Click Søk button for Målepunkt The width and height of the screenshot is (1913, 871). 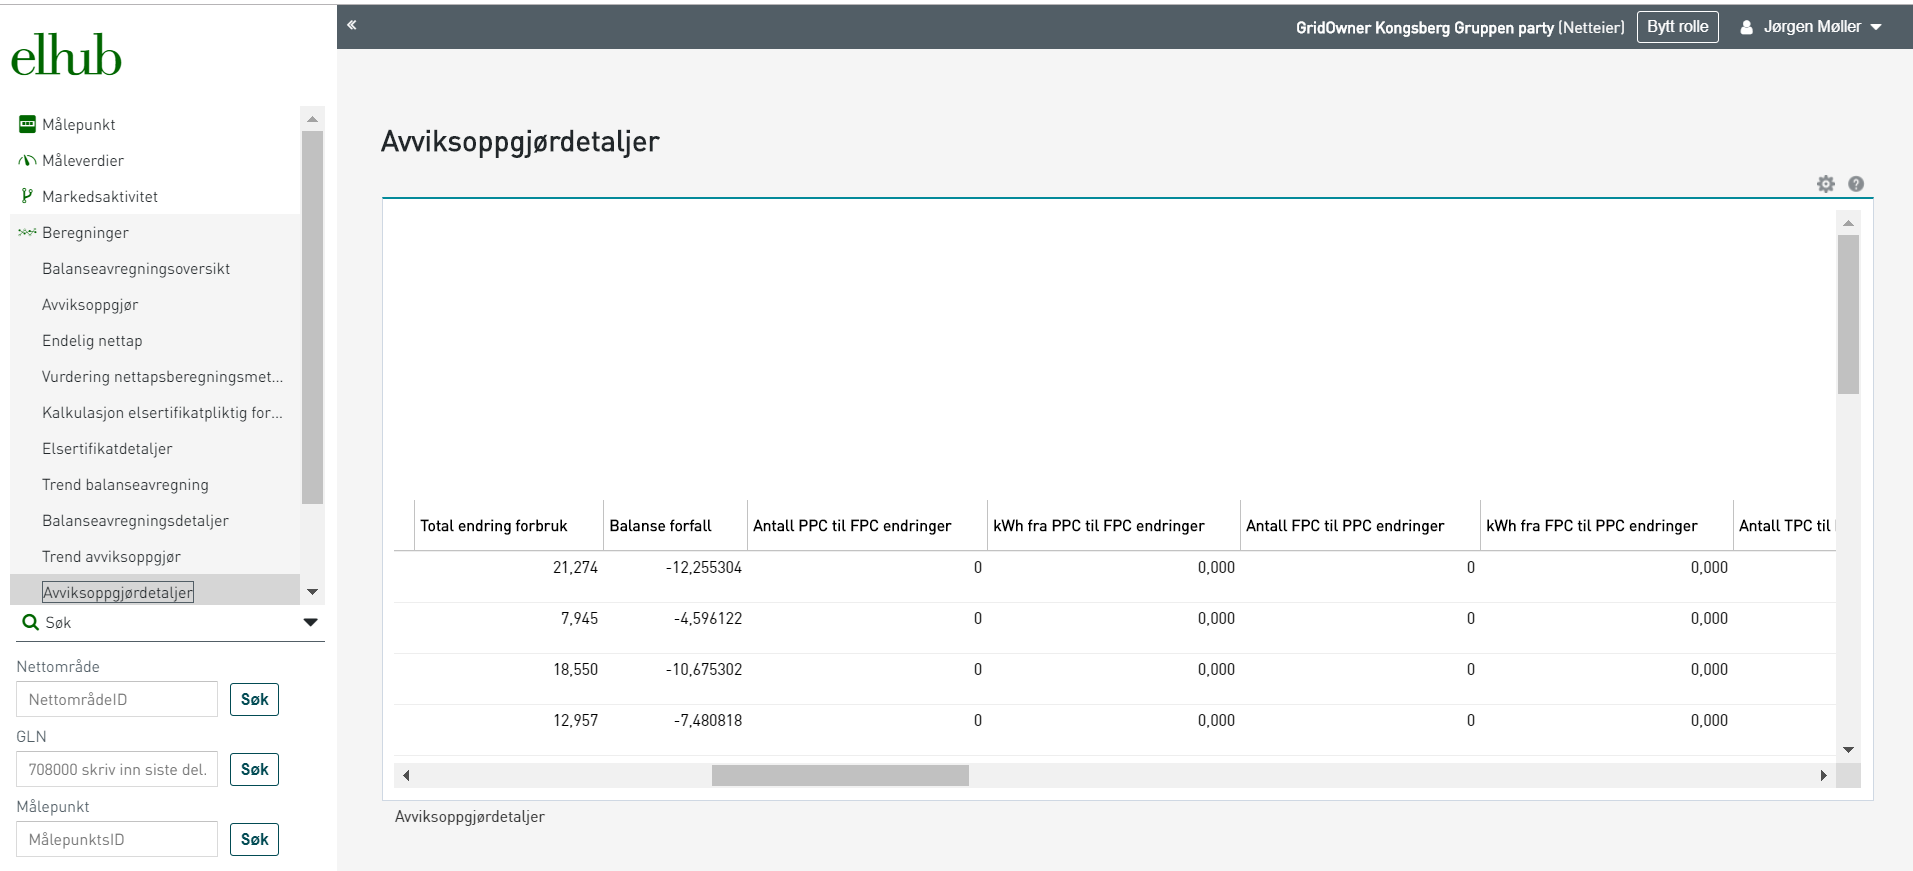point(255,839)
